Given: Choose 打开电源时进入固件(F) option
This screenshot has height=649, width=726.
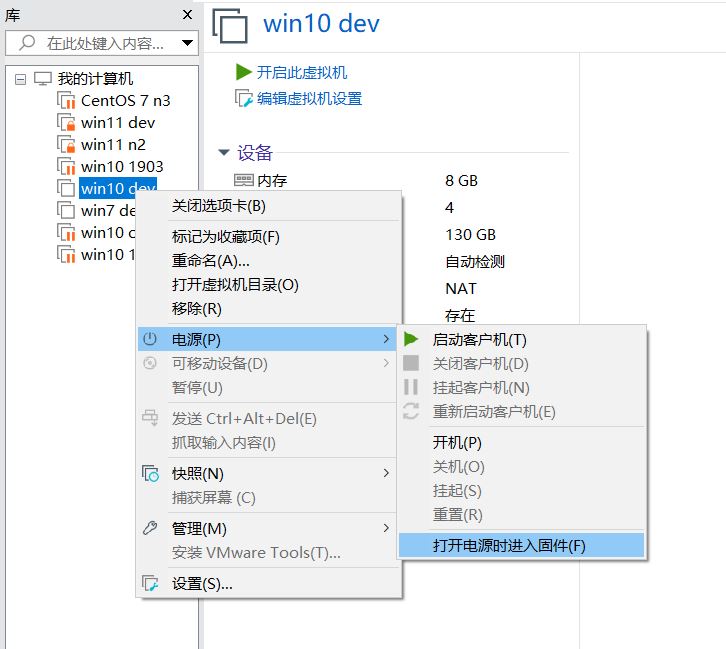Looking at the screenshot, I should click(x=522, y=545).
